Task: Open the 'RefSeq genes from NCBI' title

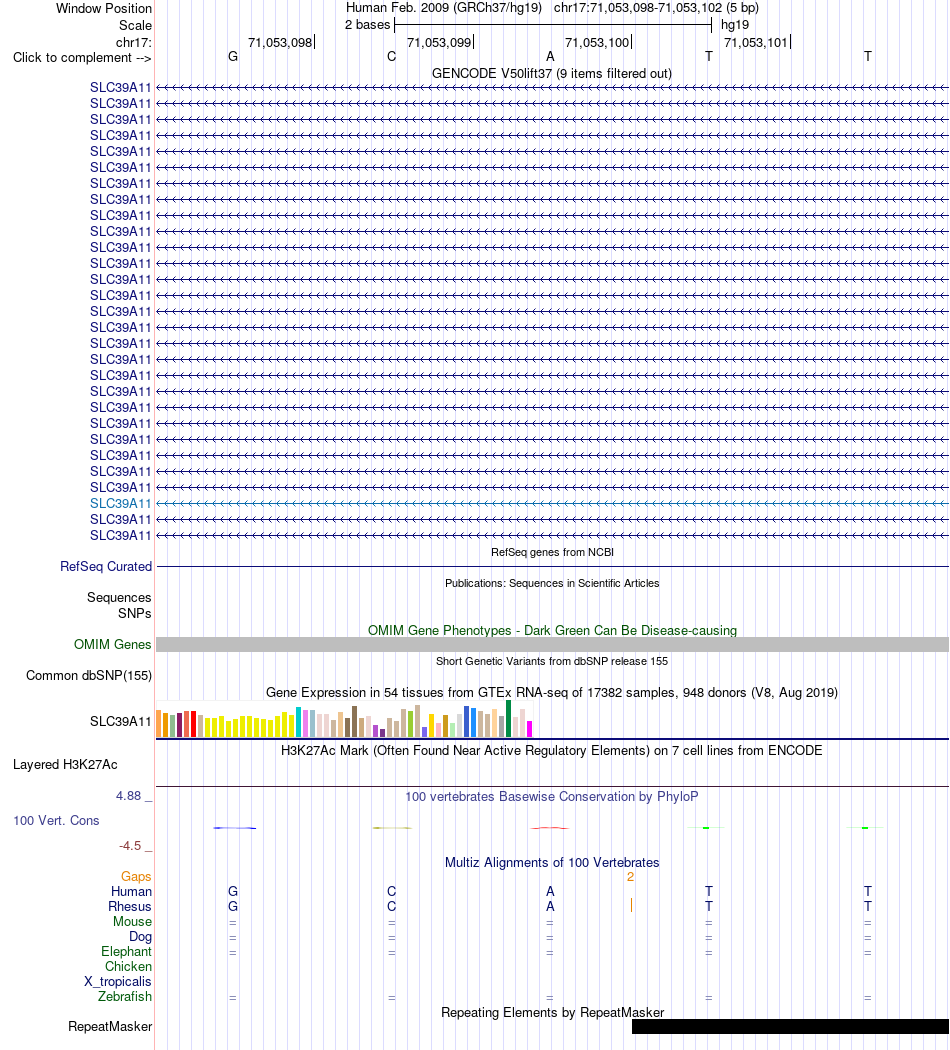Action: [x=552, y=552]
